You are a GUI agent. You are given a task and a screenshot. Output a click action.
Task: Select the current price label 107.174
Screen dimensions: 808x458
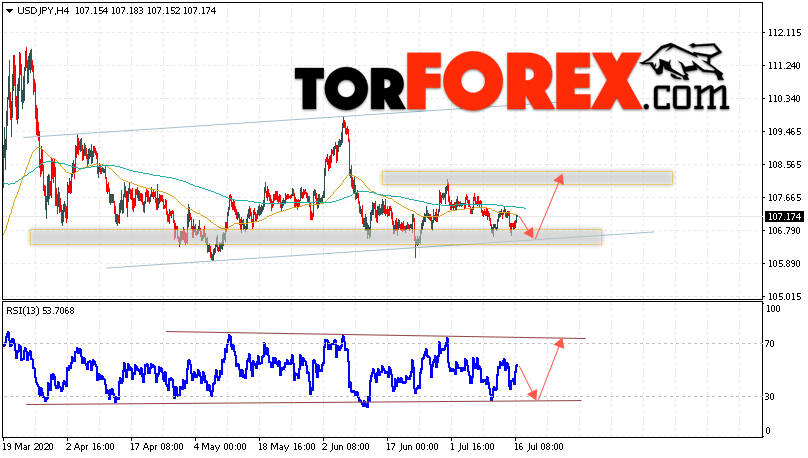coord(784,216)
